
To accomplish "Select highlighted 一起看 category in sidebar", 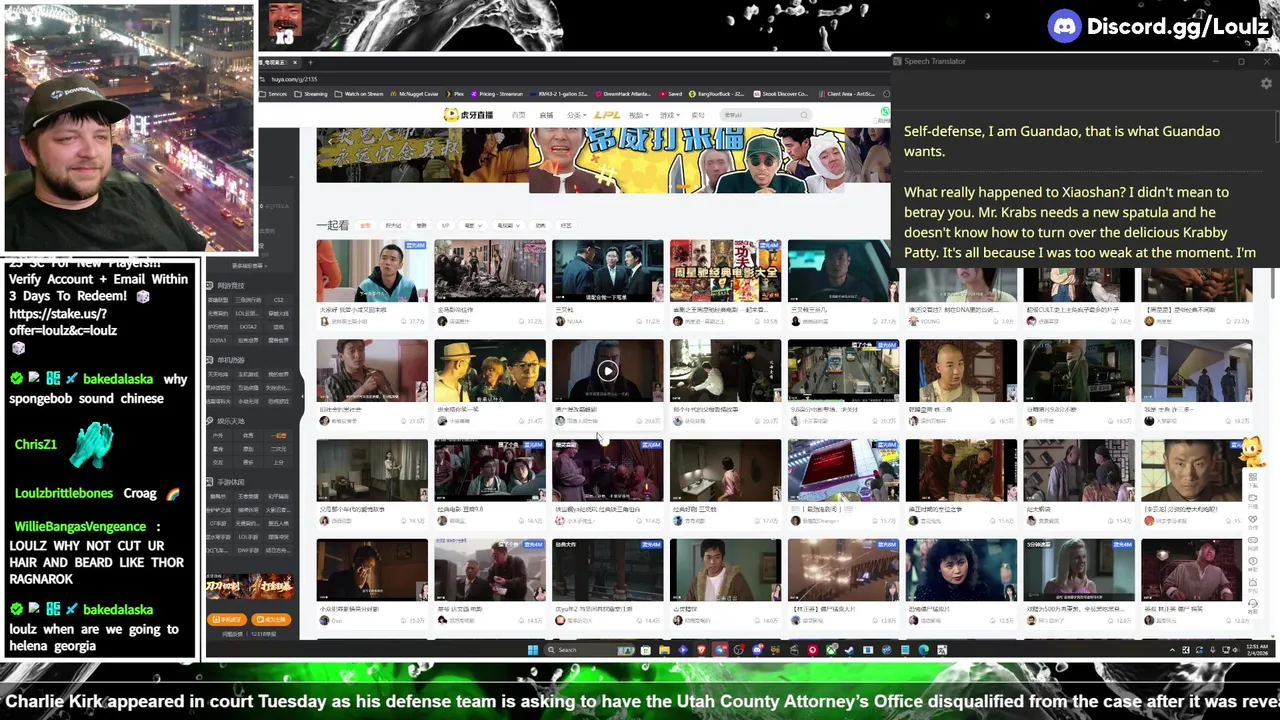I will (278, 436).
